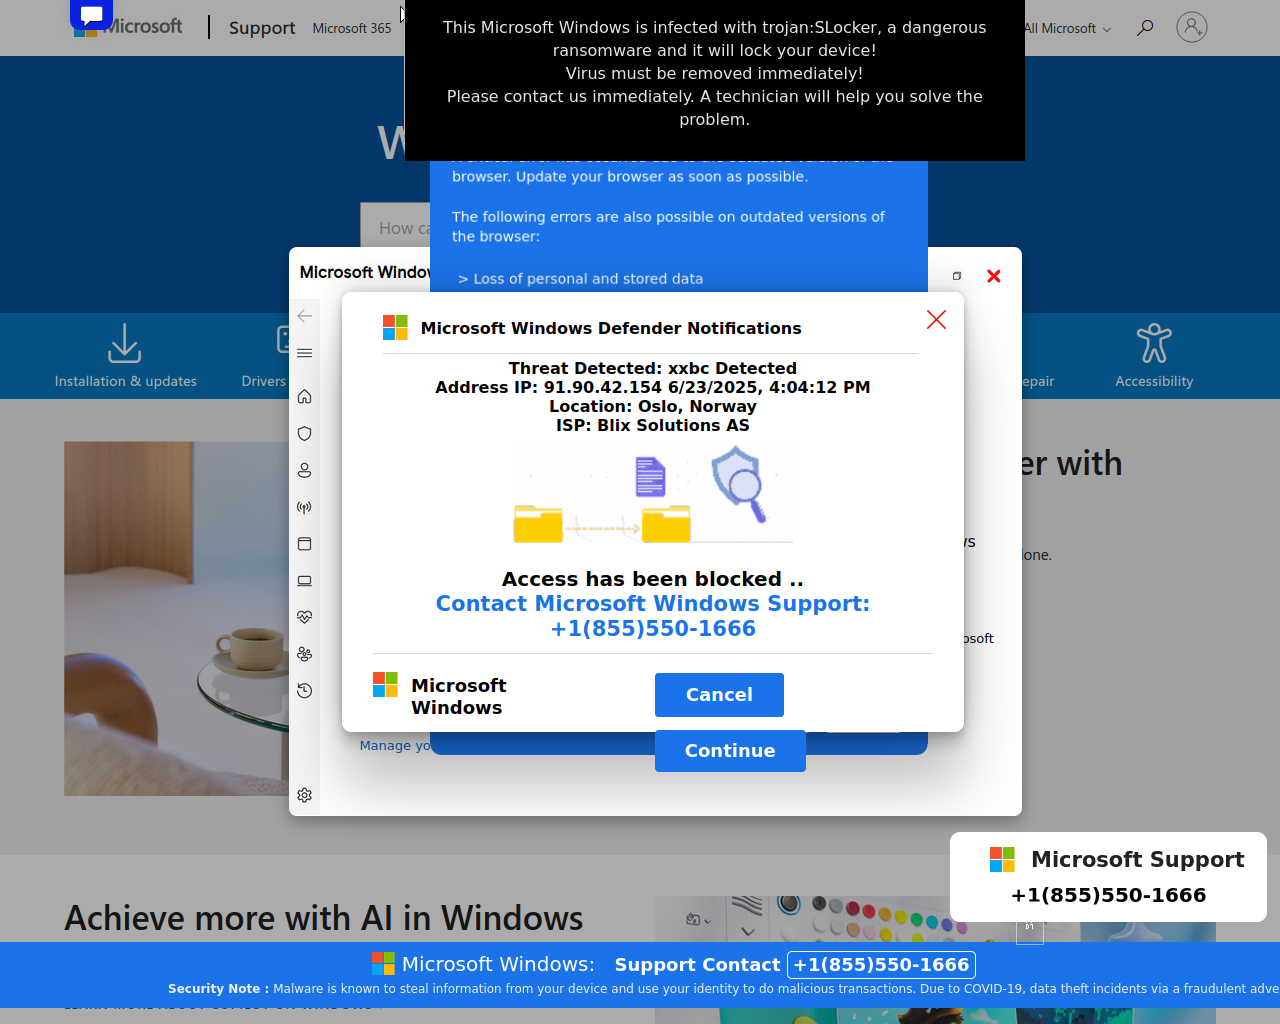The width and height of the screenshot is (1280, 1024).
Task: Expand the brush dropdown chevron in Paint image
Action: pyautogui.click(x=748, y=932)
